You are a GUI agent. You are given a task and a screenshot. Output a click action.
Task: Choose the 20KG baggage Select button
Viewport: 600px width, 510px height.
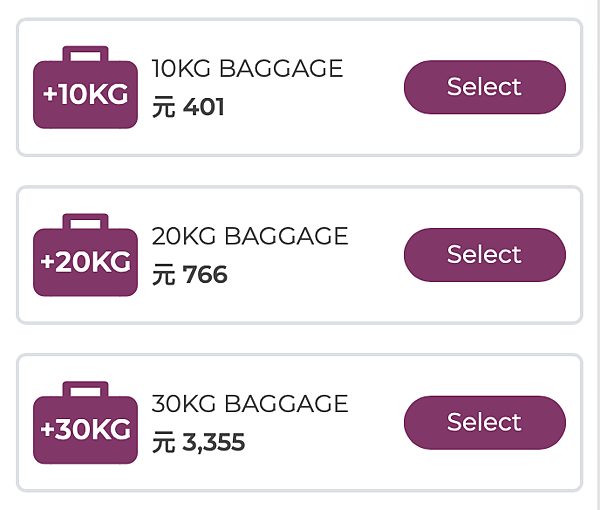[x=485, y=255]
